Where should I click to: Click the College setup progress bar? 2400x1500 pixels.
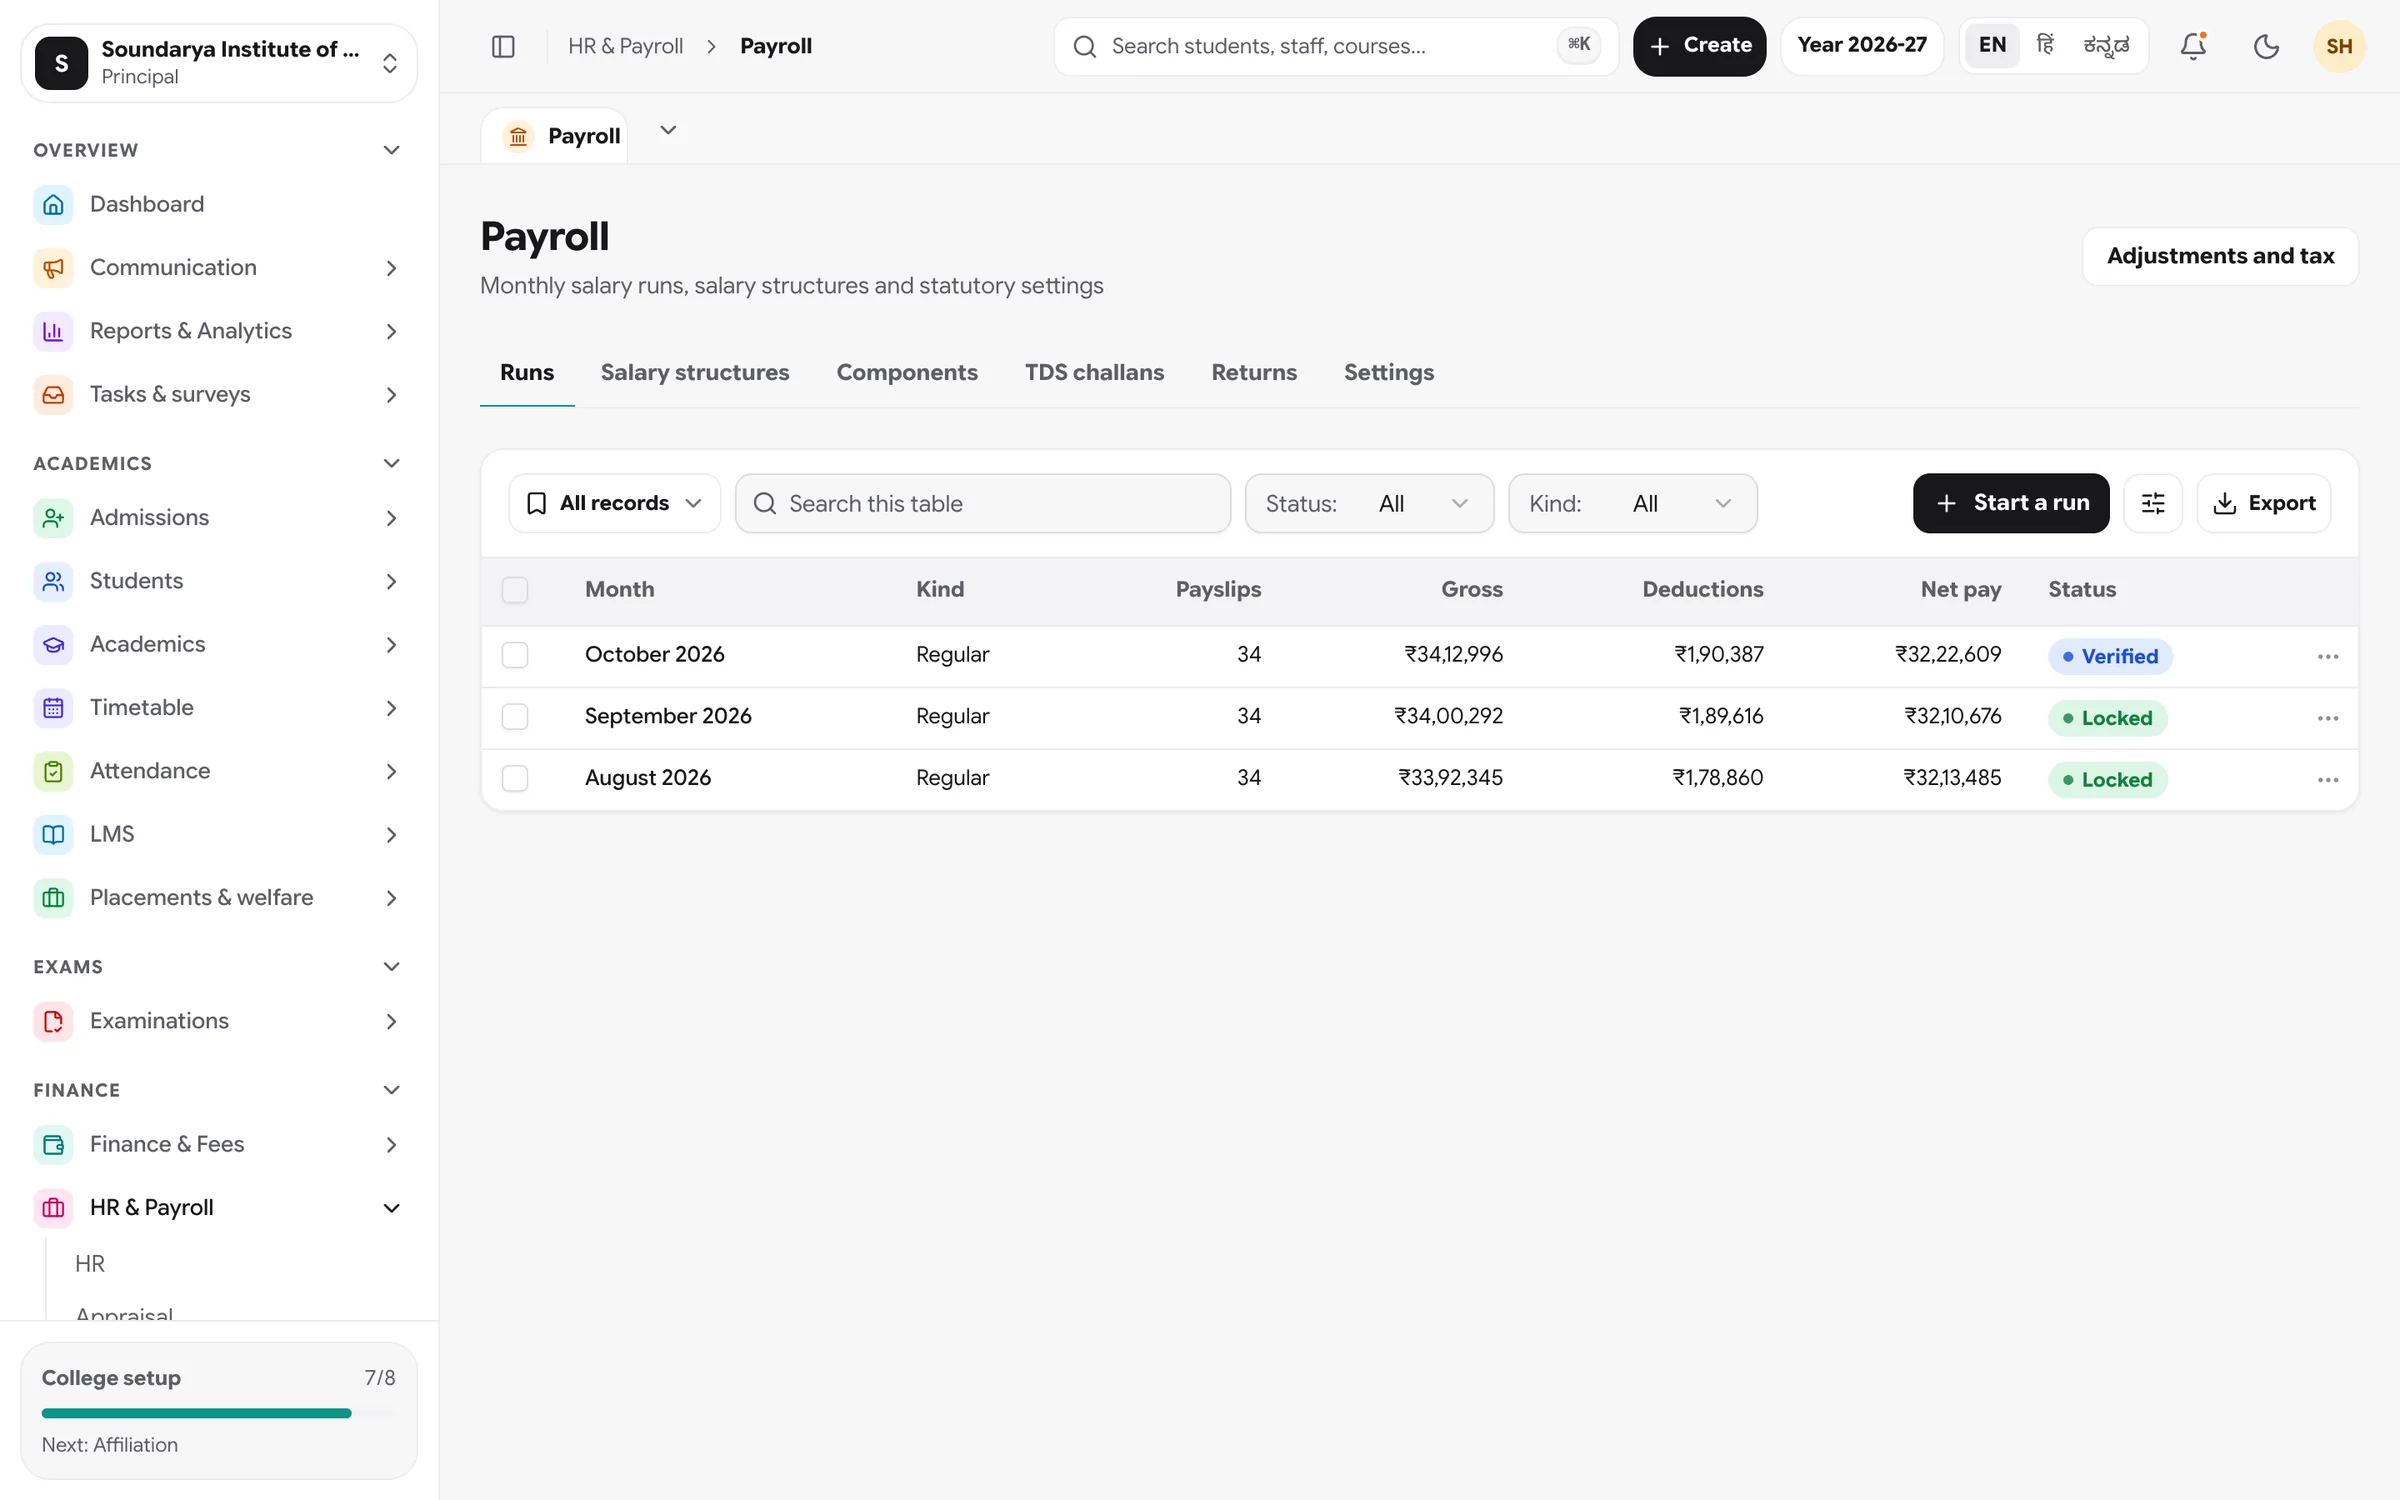(x=219, y=1413)
